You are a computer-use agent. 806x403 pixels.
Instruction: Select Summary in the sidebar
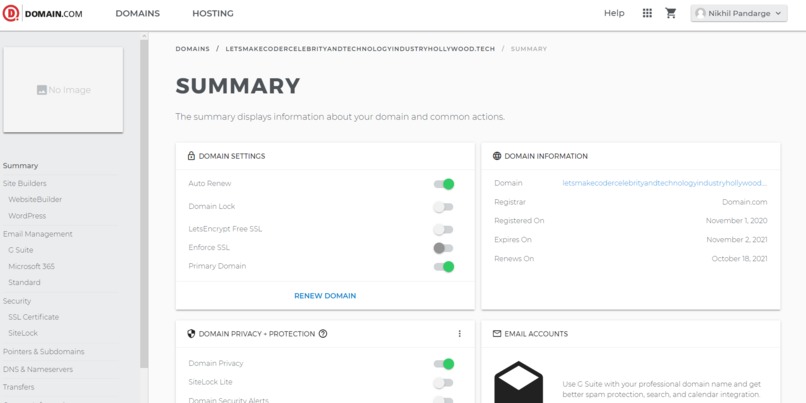click(21, 166)
